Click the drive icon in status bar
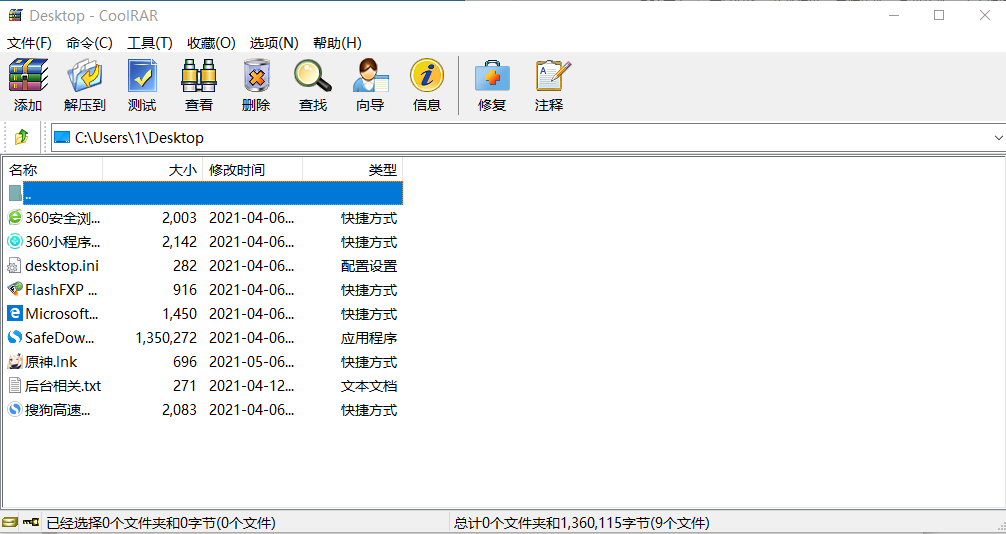This screenshot has height=534, width=1006. (x=10, y=522)
